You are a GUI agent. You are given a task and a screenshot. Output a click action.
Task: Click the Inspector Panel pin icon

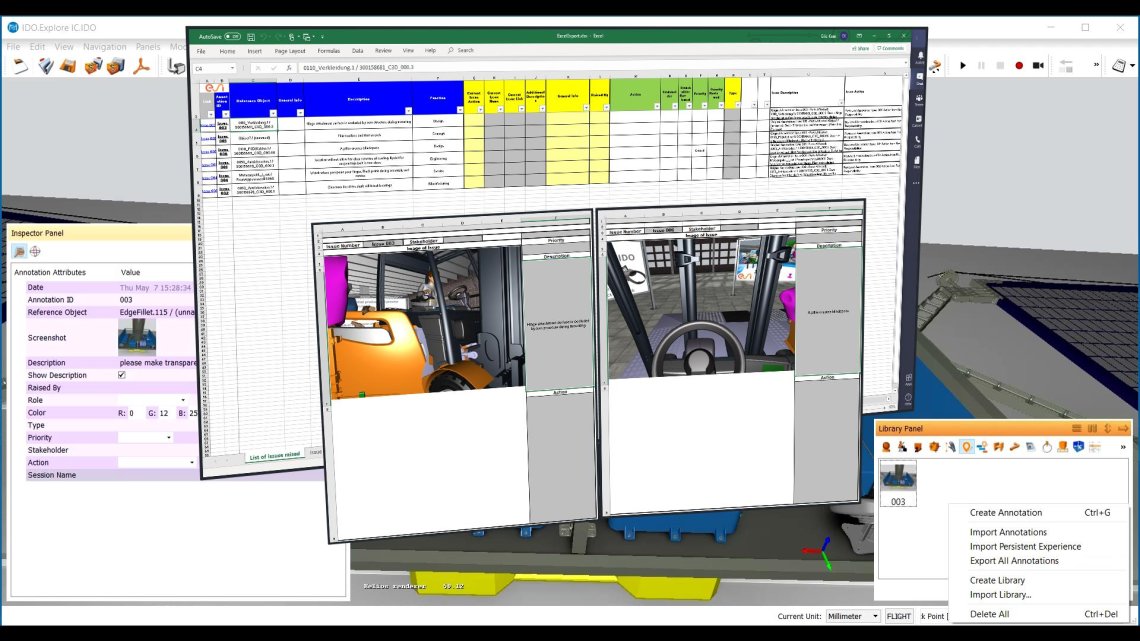point(19,251)
